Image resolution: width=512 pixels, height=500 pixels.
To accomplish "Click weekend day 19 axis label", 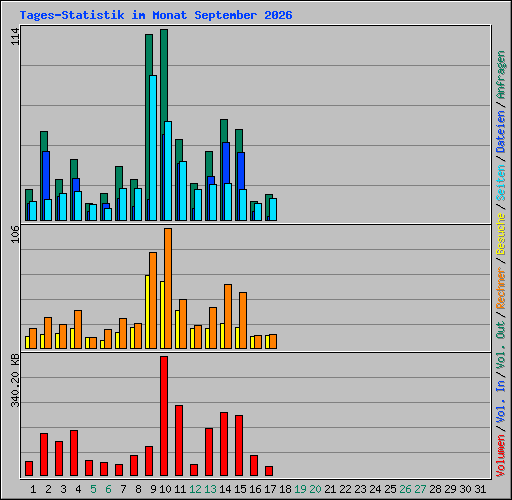I will (x=300, y=489).
